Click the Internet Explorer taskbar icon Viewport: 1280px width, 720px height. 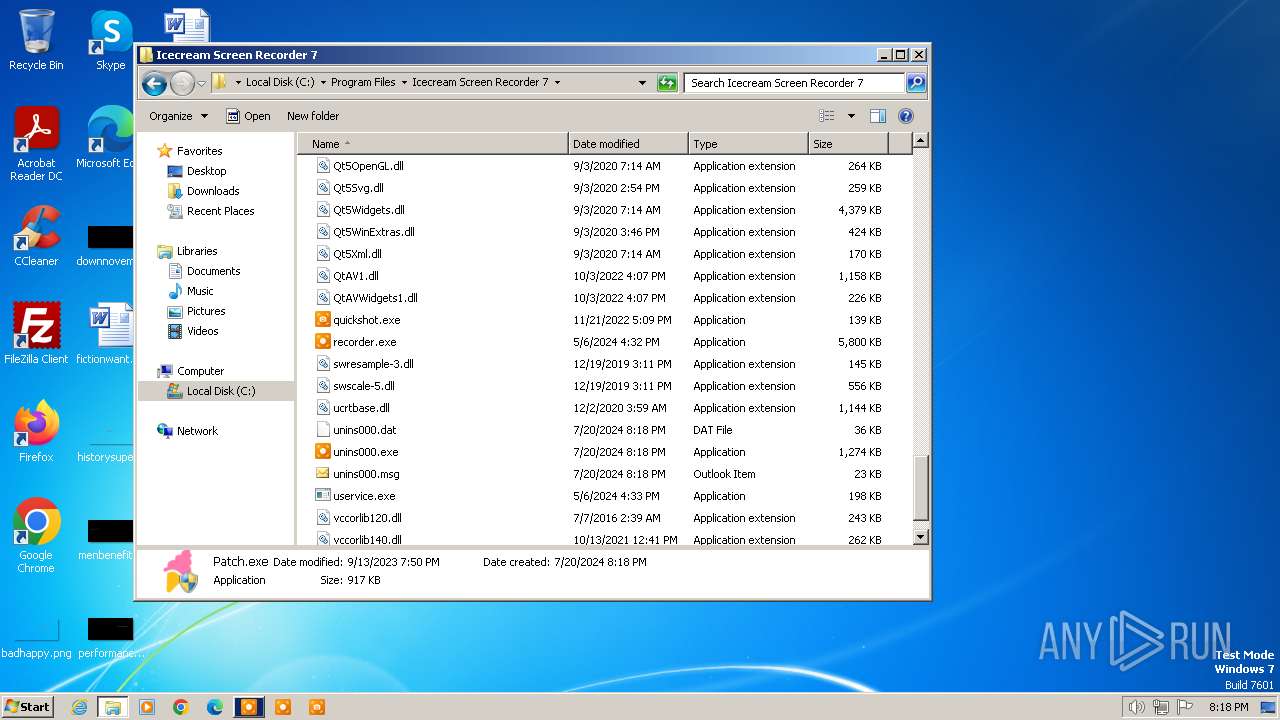79,707
